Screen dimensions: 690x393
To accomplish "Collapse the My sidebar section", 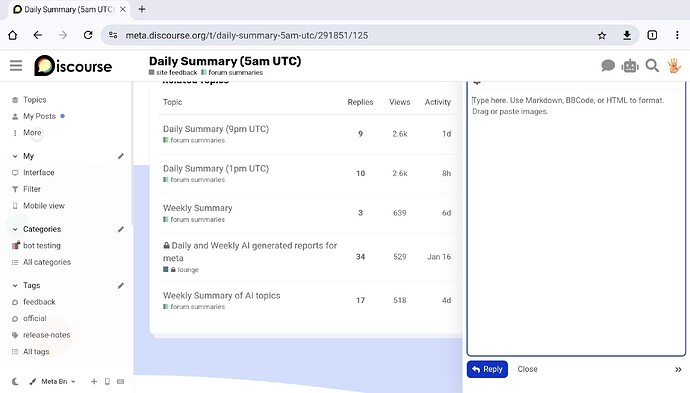I will pos(15,156).
